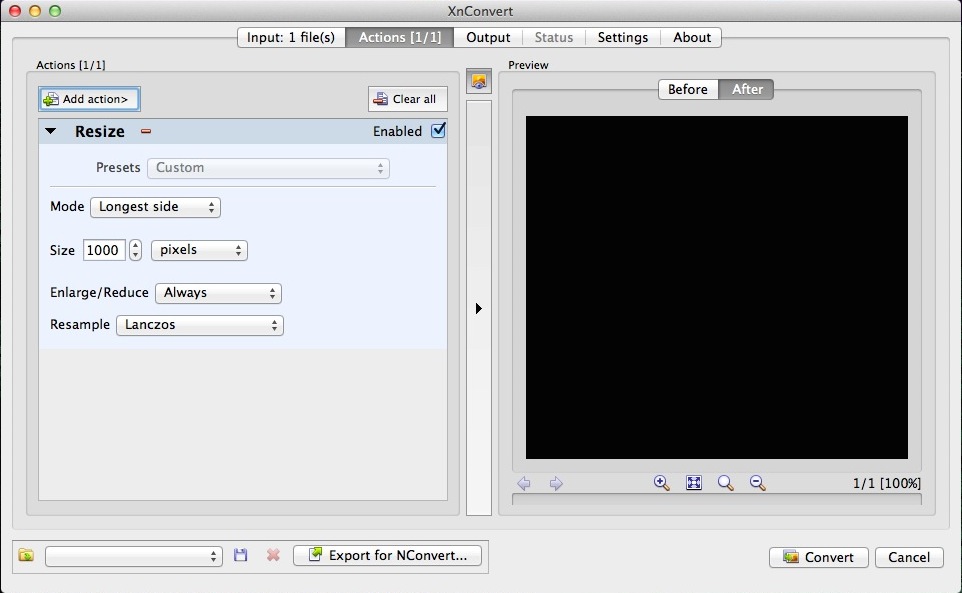The image size is (962, 593).
Task: Open the Resample dropdown set to Lanczos
Action: [200, 325]
